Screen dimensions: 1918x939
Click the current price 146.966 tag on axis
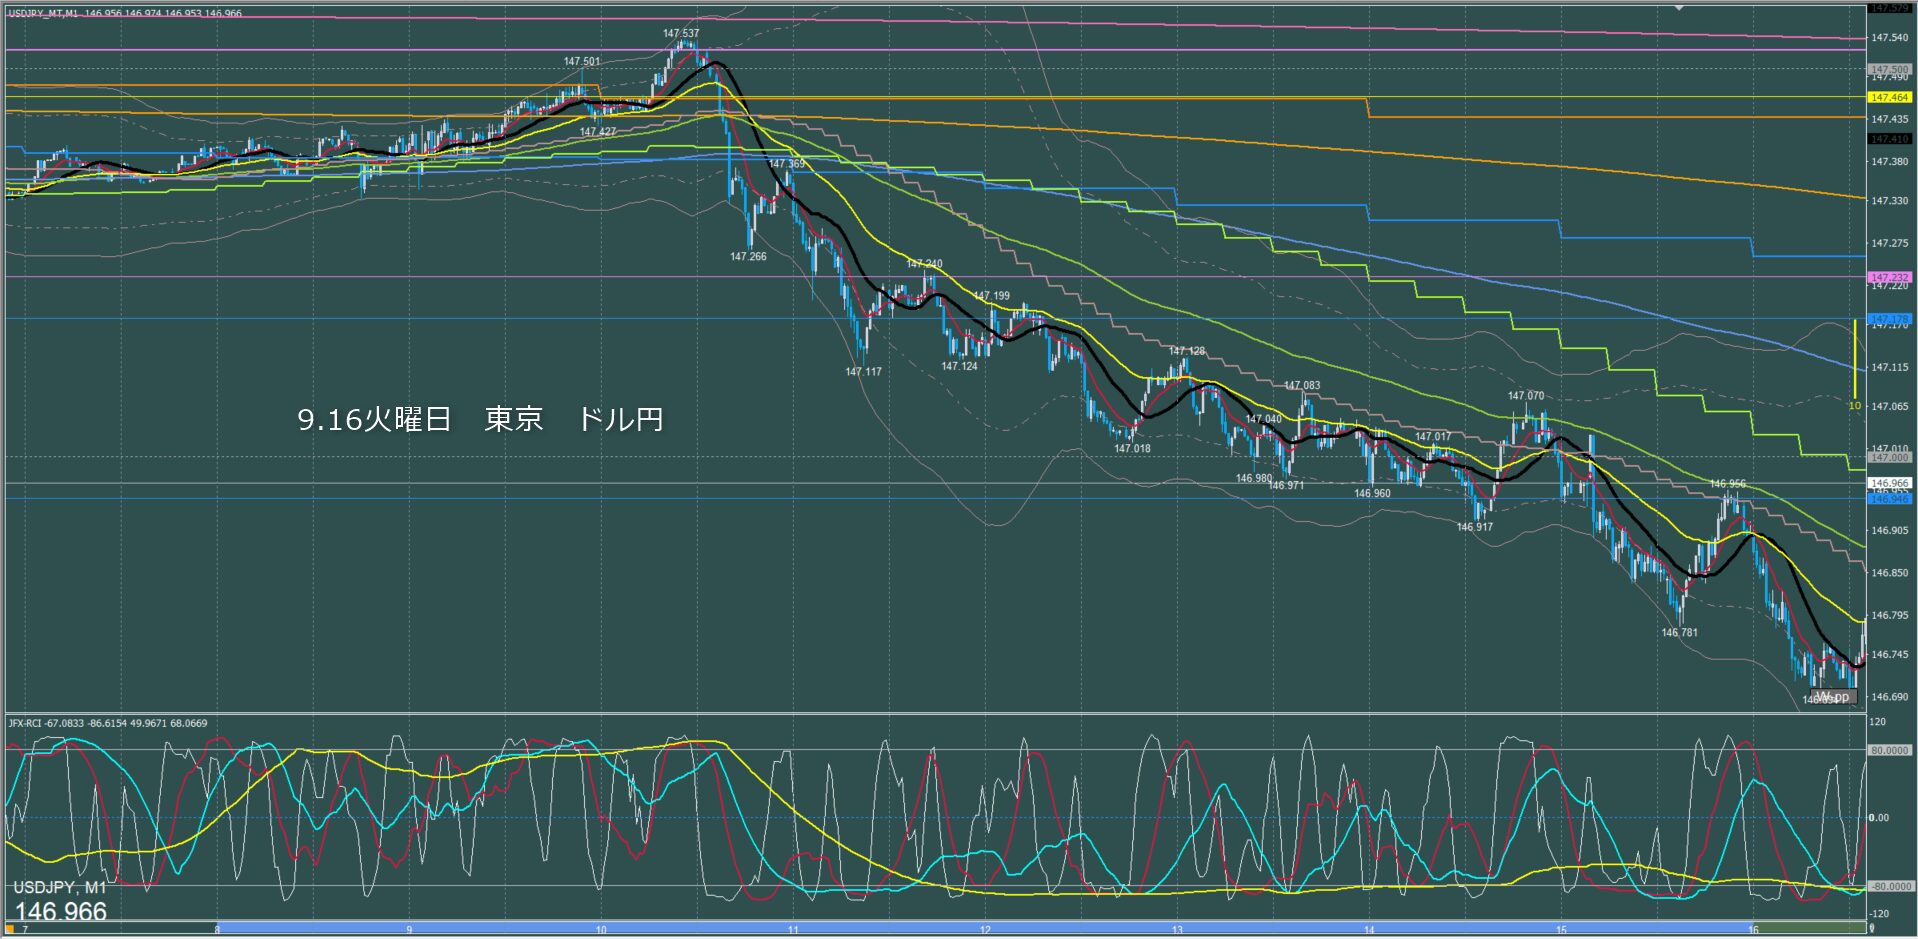(x=1889, y=483)
